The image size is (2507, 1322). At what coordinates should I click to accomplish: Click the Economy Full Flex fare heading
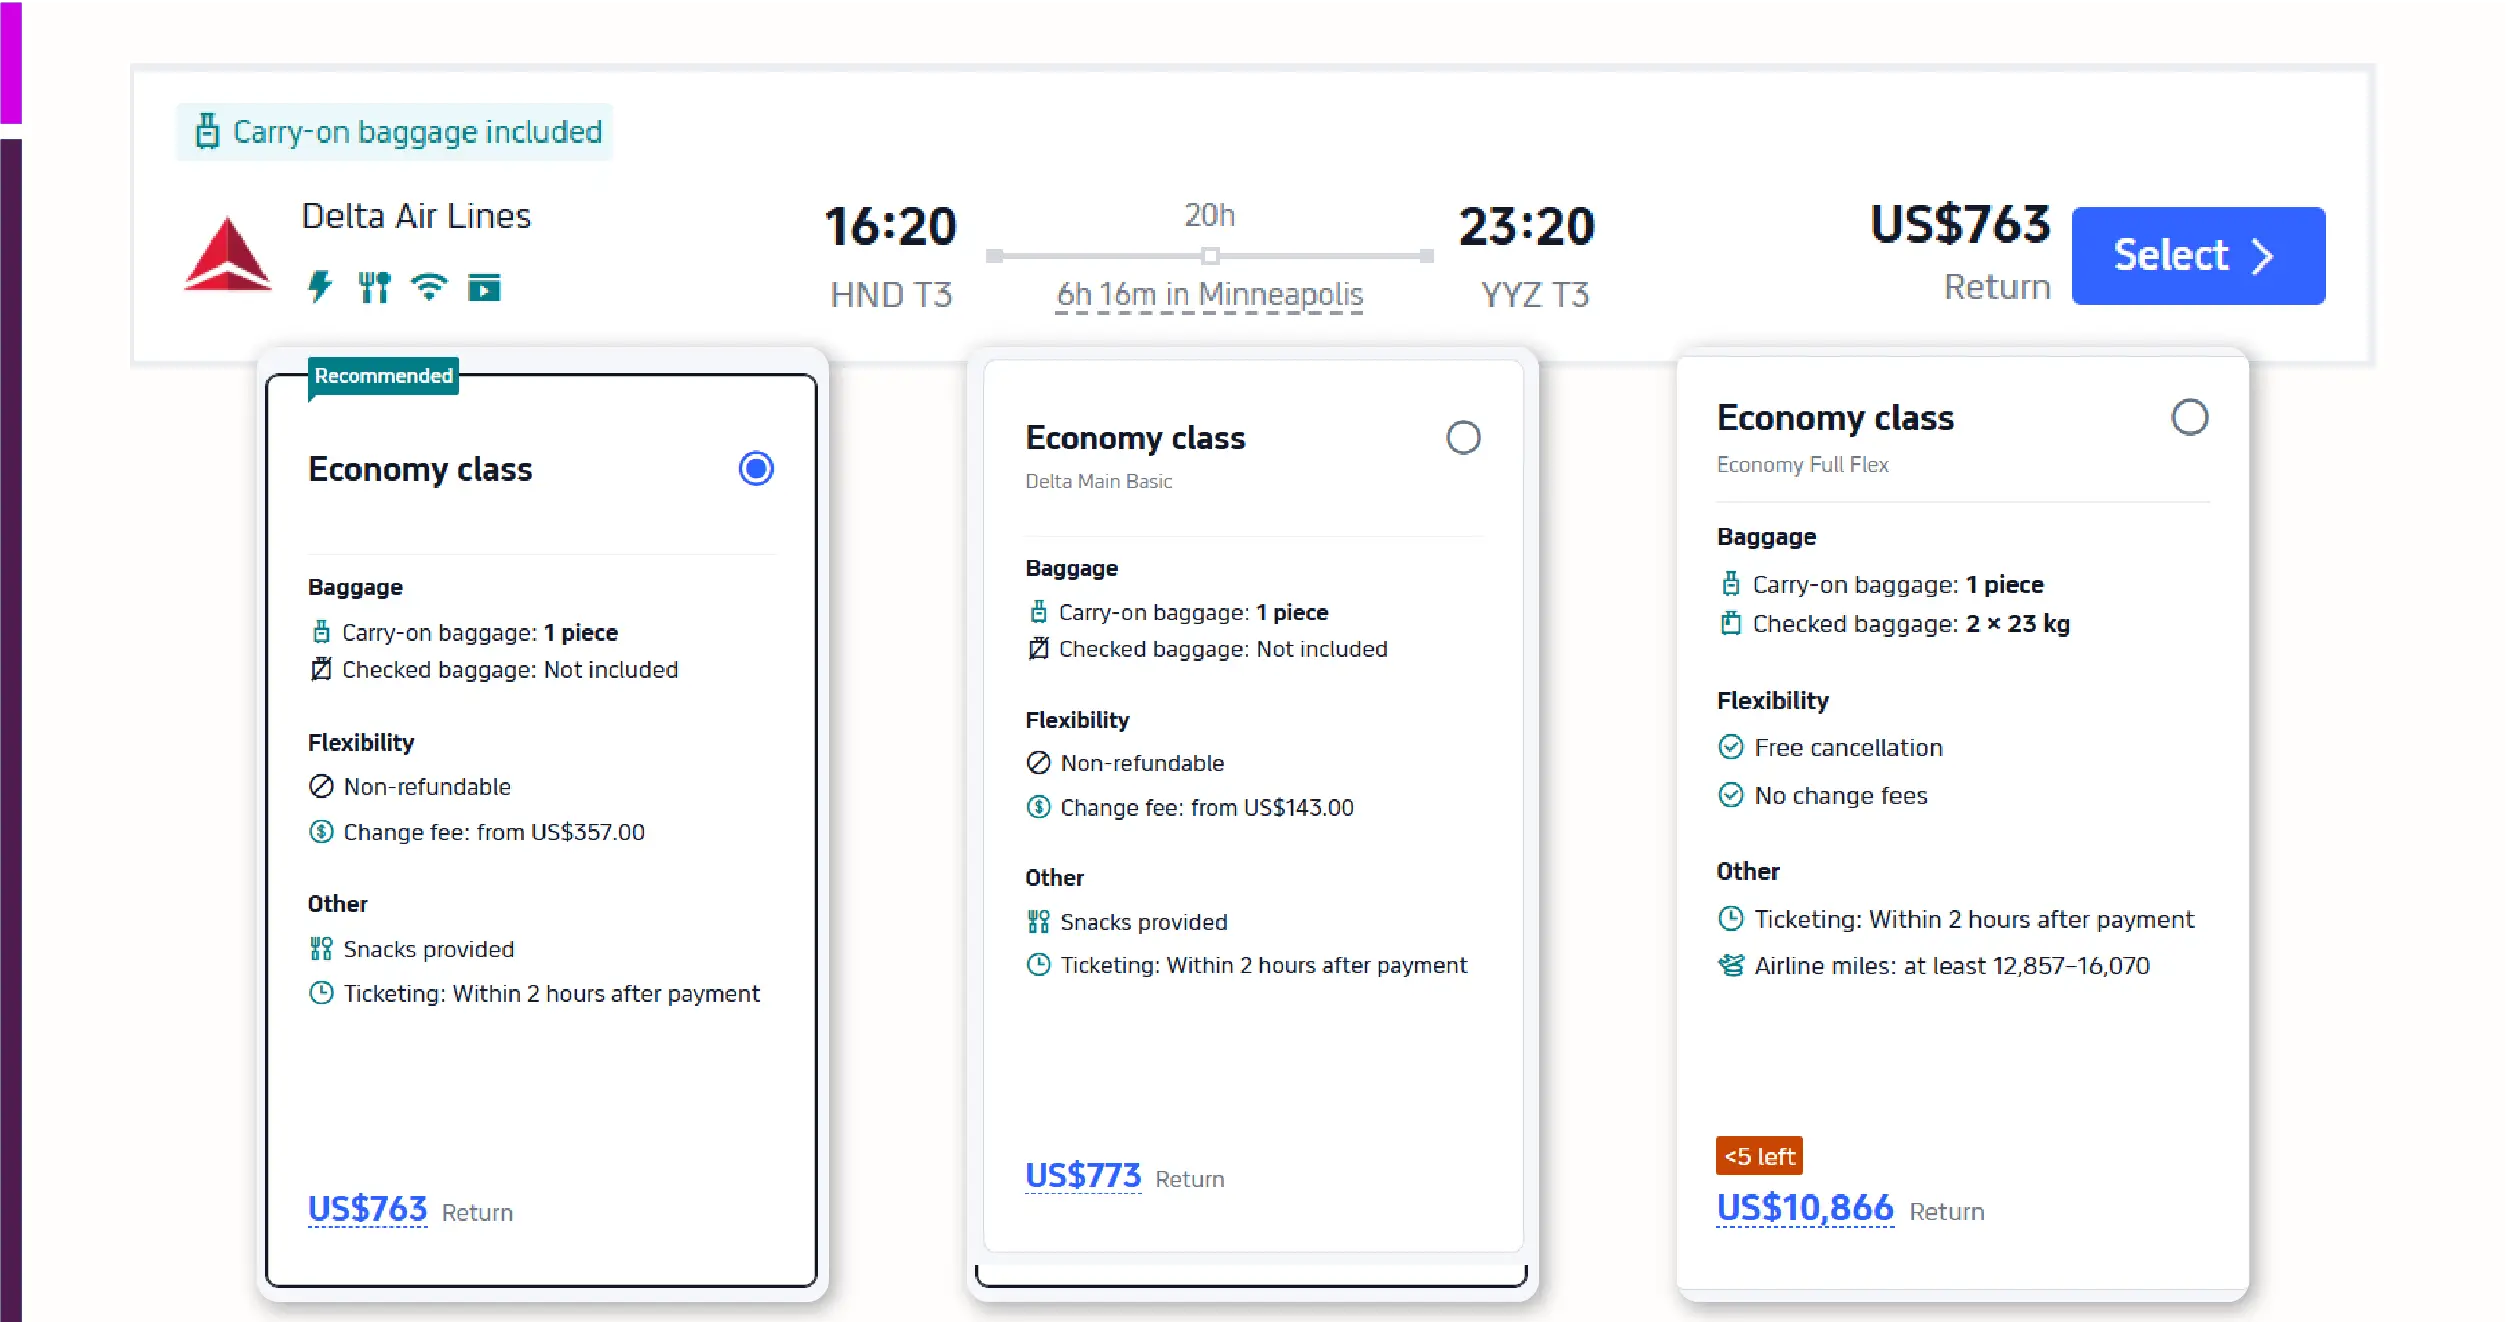click(x=1834, y=418)
